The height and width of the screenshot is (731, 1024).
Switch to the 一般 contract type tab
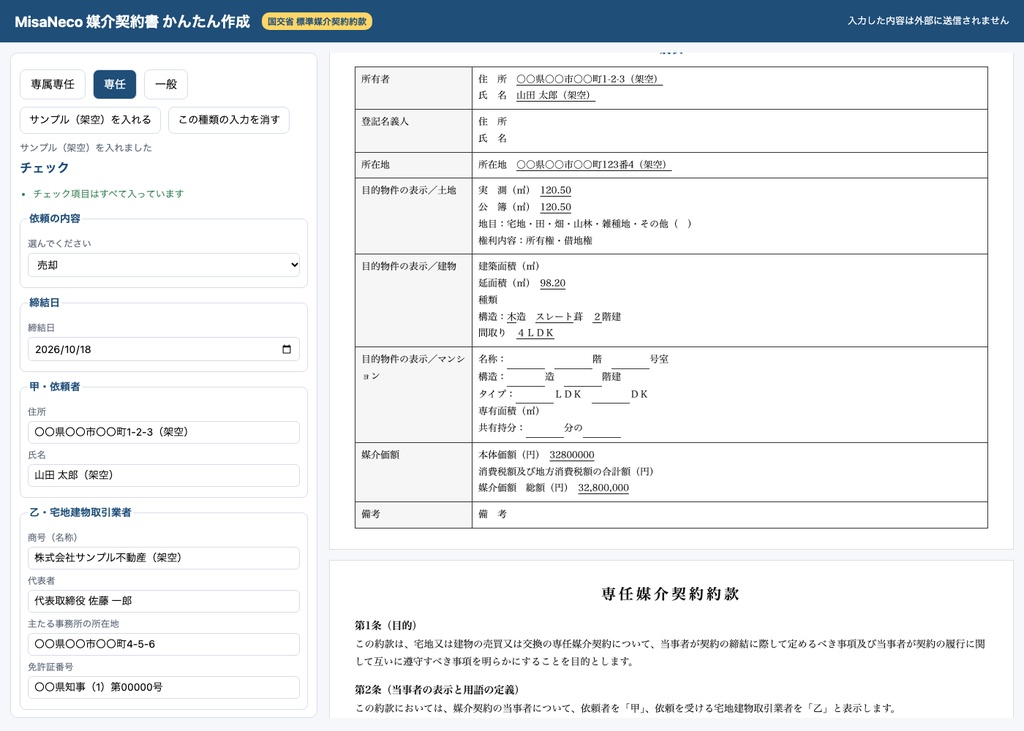166,84
